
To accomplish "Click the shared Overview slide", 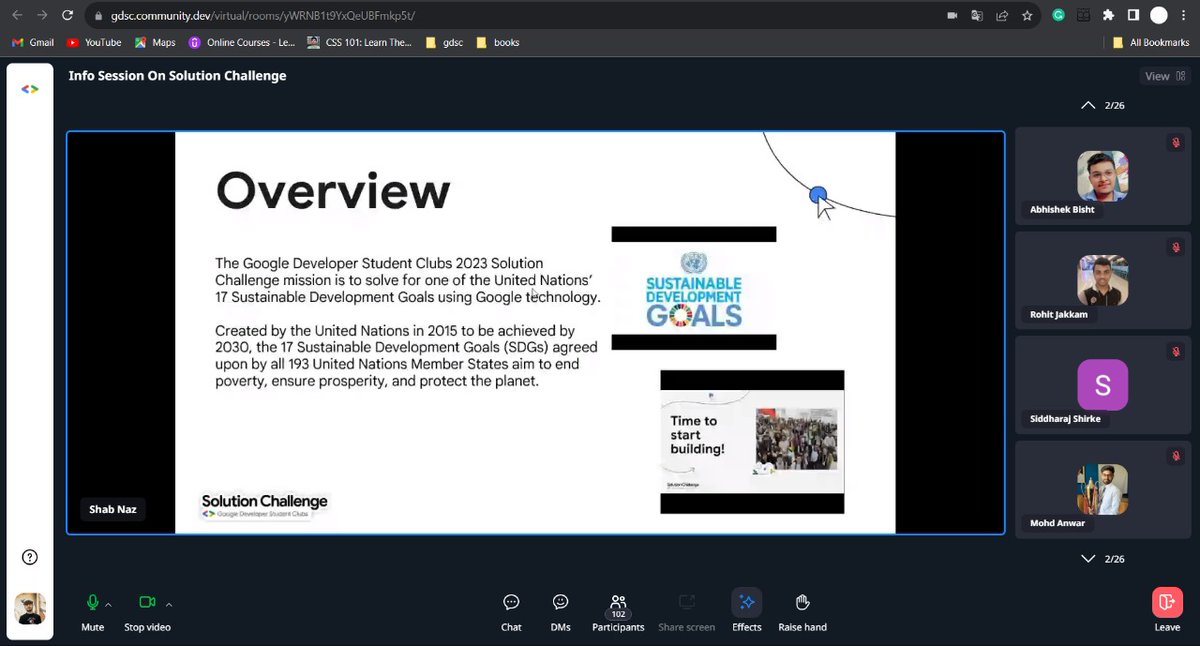I will pos(535,332).
